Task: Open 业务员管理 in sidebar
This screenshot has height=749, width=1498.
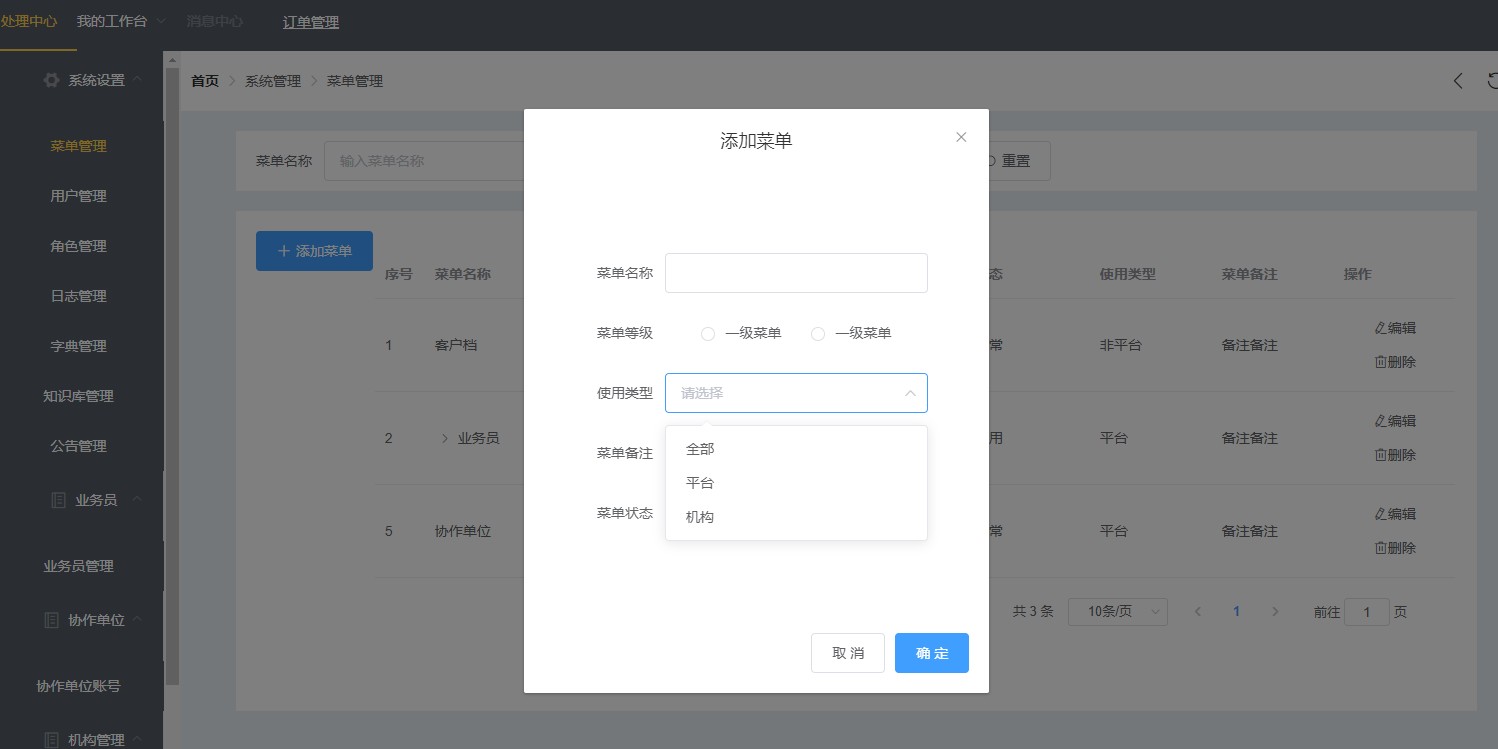Action: (x=79, y=566)
